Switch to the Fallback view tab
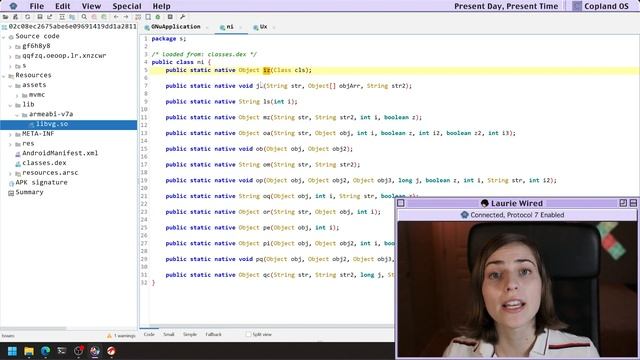Viewport: 640px width, 360px height. point(213,334)
